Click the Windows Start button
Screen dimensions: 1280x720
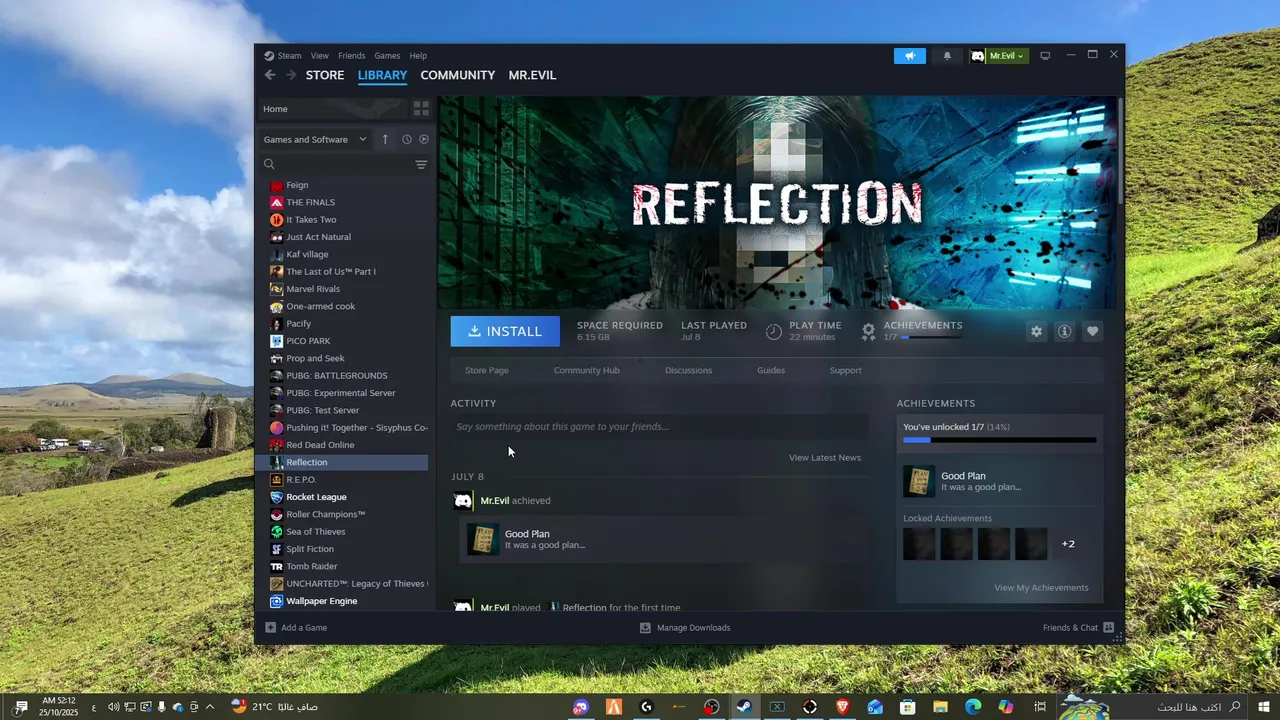(x=1263, y=707)
